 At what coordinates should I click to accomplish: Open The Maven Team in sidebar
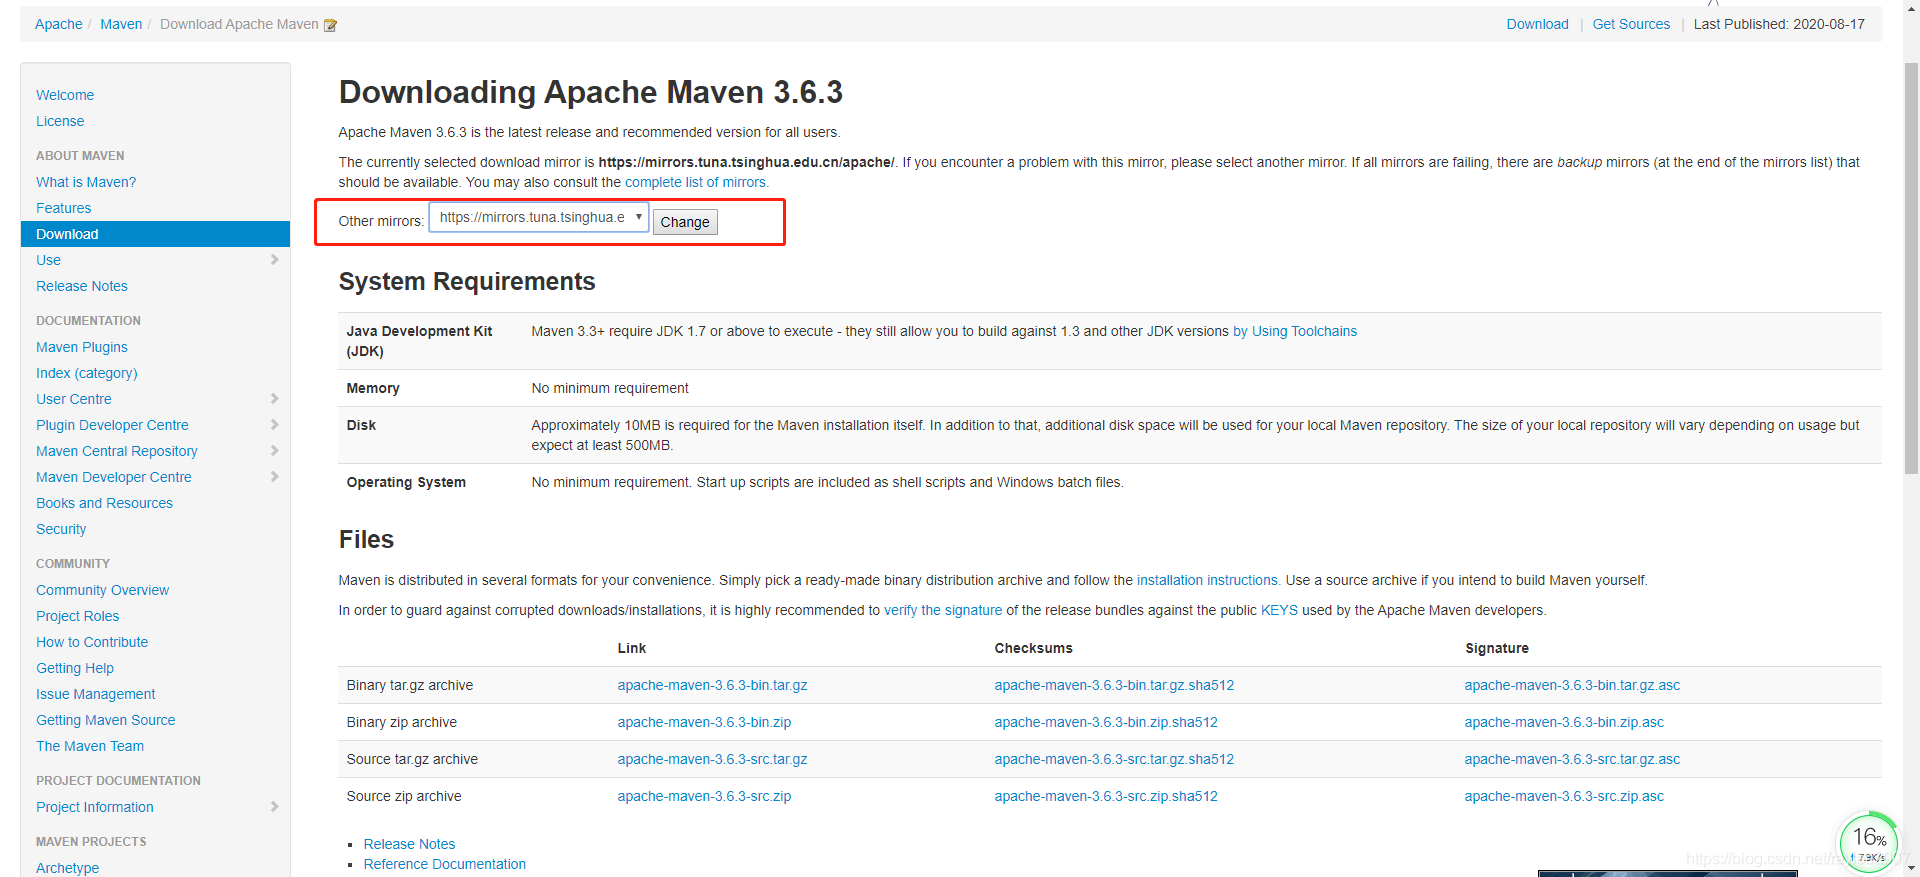pyautogui.click(x=90, y=746)
